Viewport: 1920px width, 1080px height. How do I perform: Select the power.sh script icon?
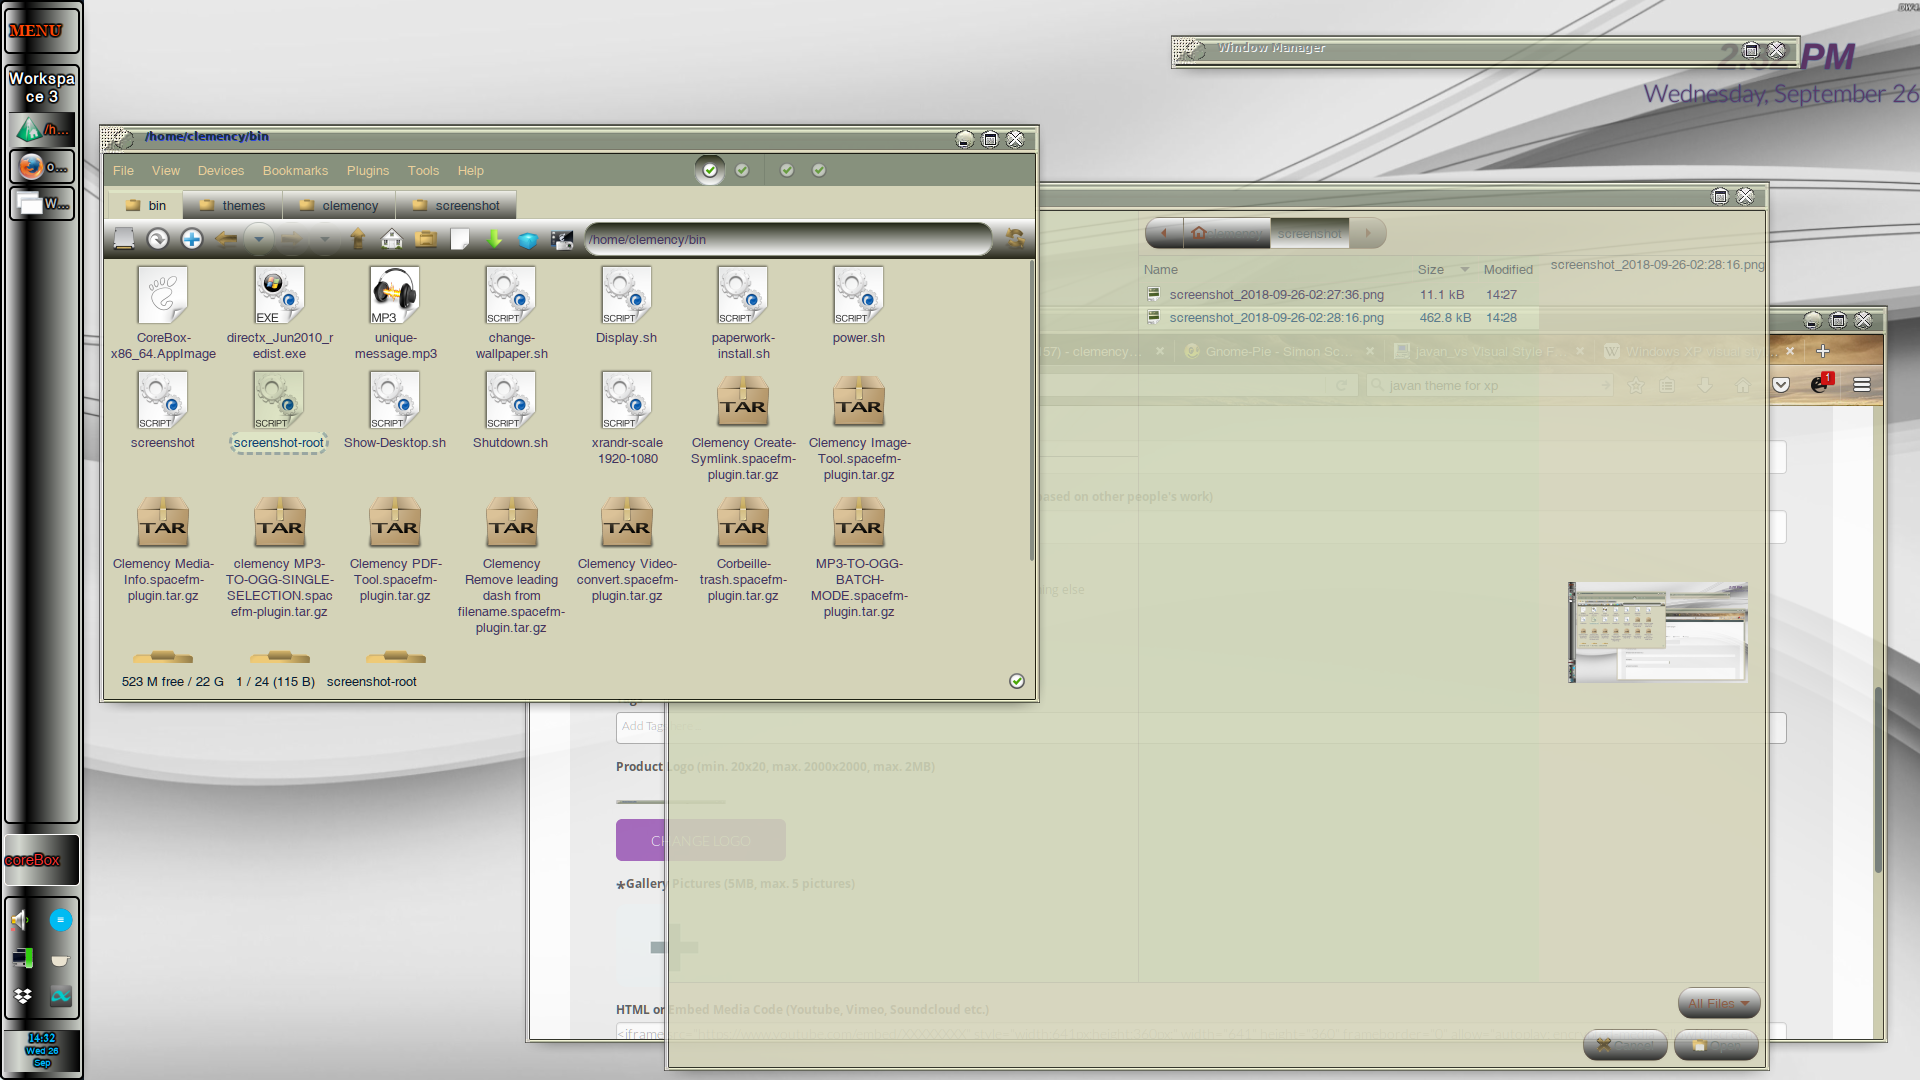coord(859,295)
